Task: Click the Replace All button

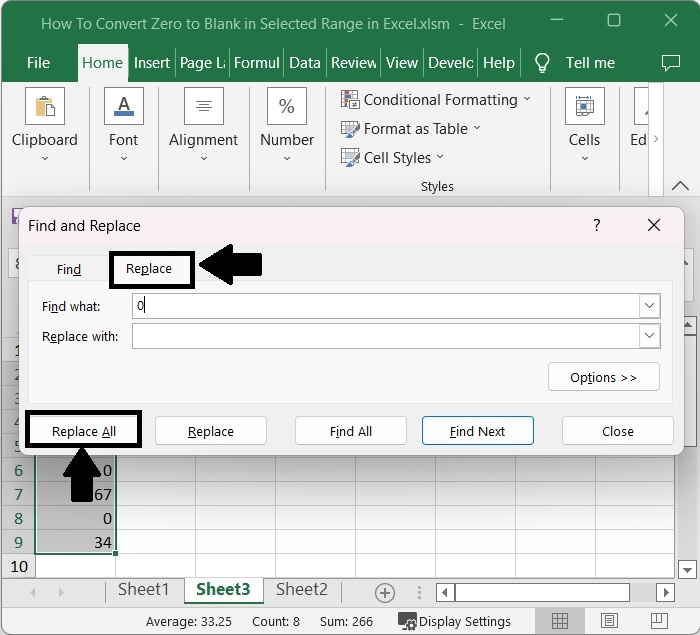Action: click(x=84, y=431)
